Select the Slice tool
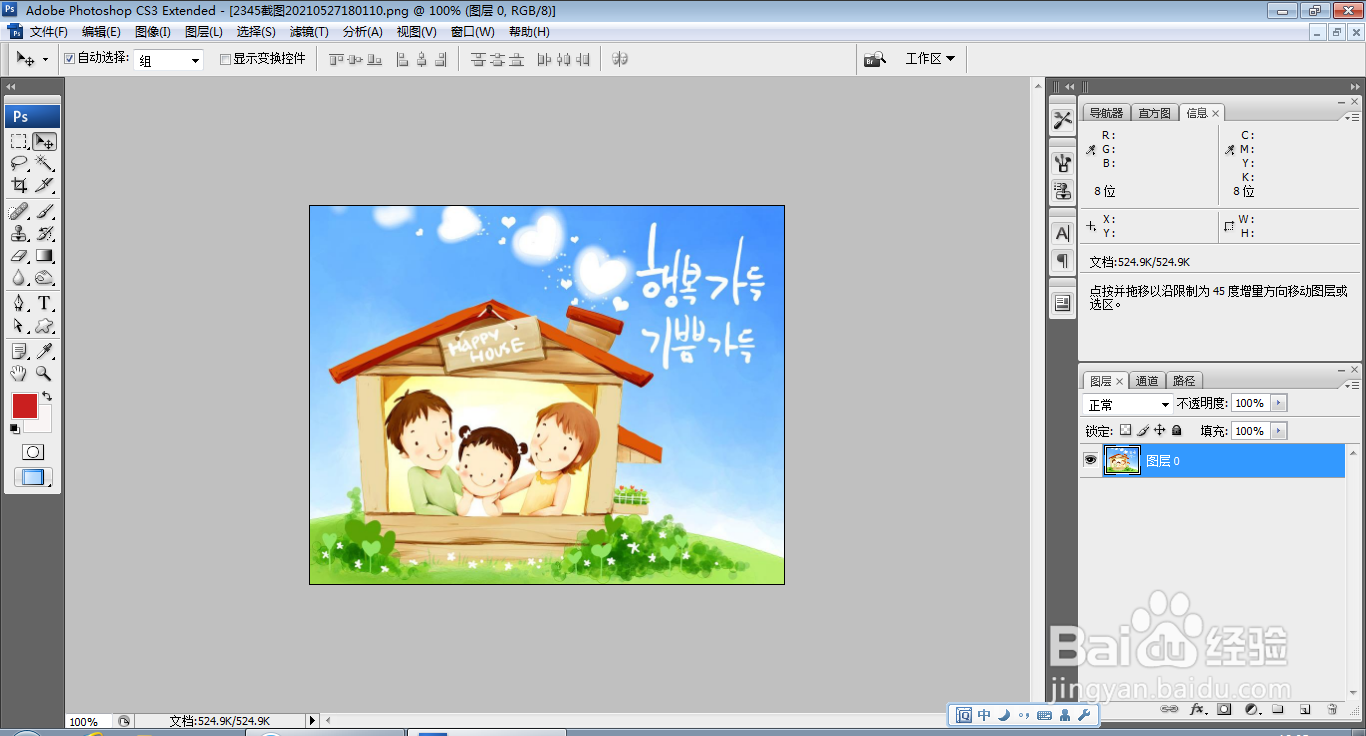 pyautogui.click(x=44, y=185)
